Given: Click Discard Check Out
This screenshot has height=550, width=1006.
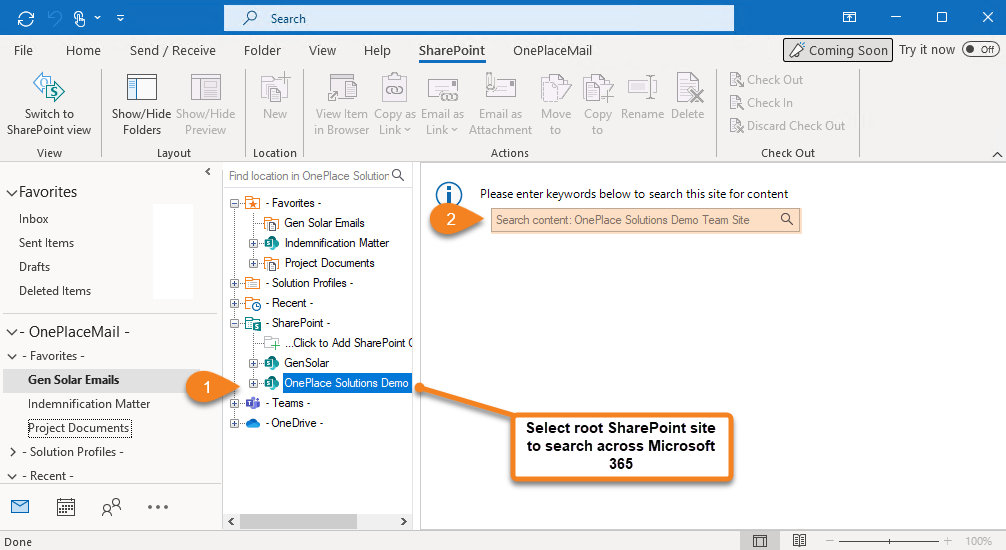Looking at the screenshot, I should pos(787,126).
